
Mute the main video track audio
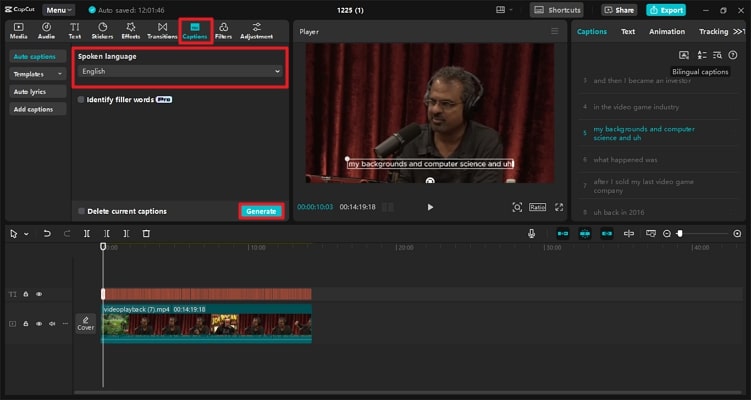click(52, 324)
